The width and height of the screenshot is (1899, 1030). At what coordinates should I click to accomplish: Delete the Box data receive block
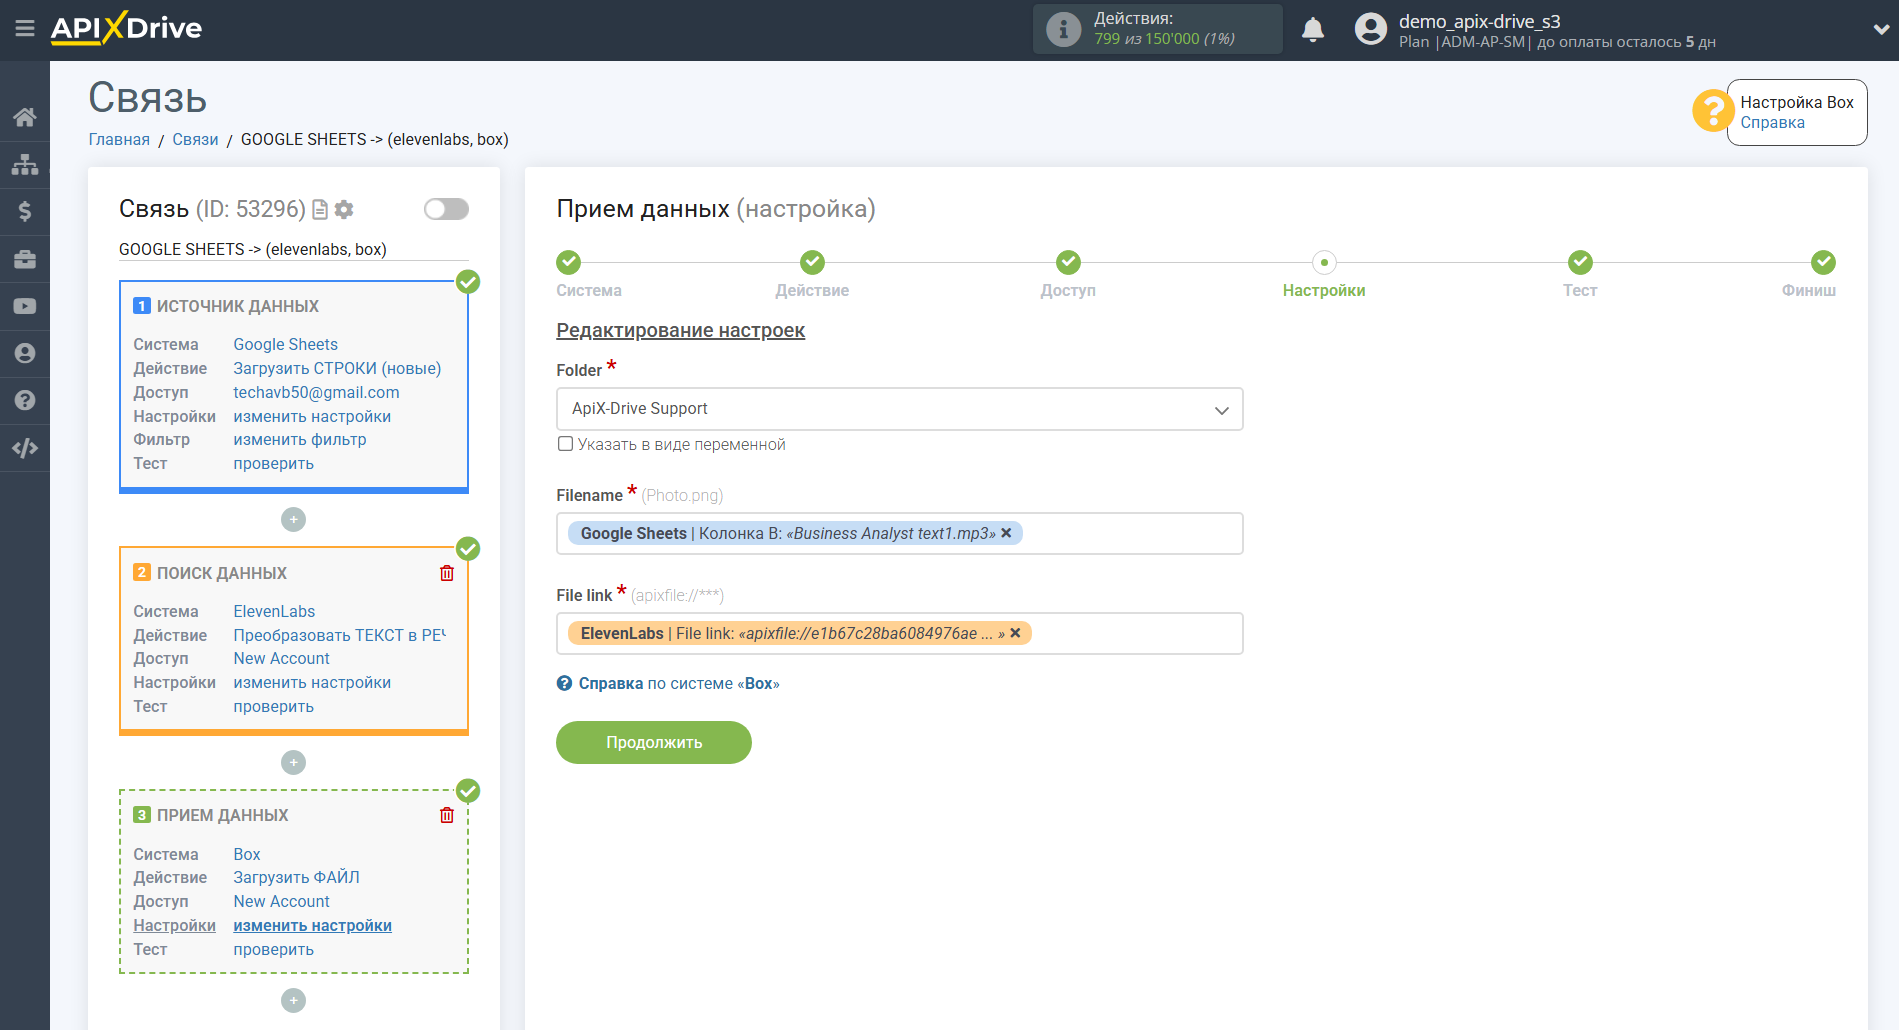[447, 815]
